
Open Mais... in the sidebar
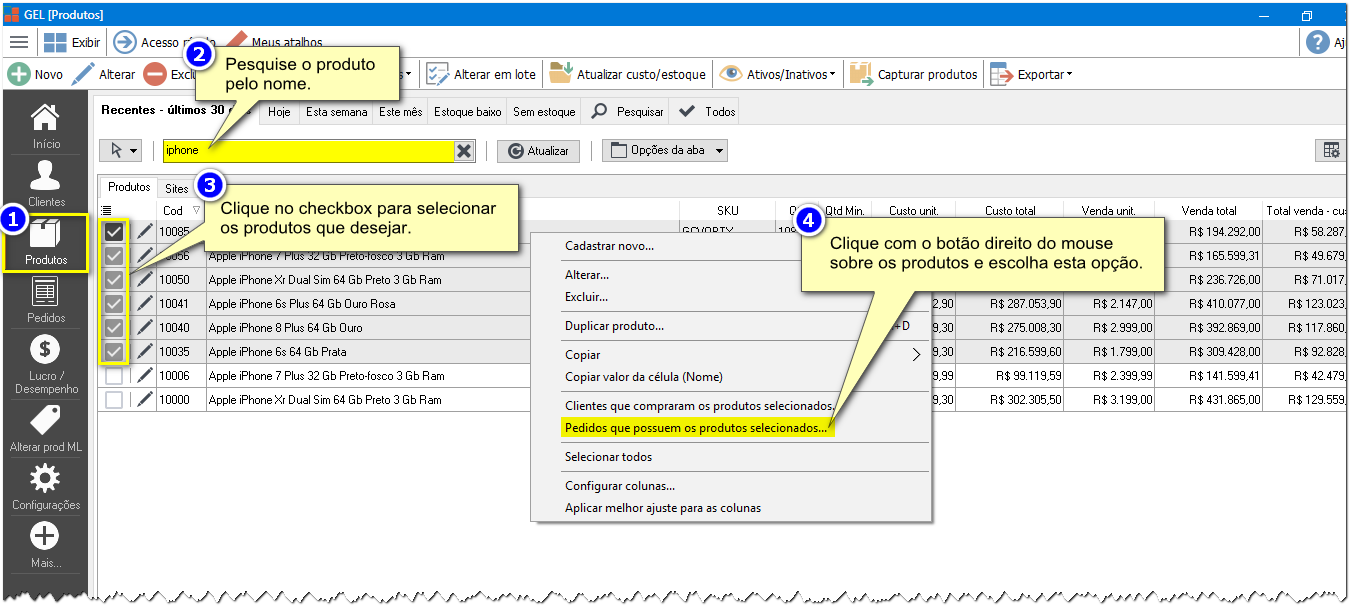[x=46, y=545]
